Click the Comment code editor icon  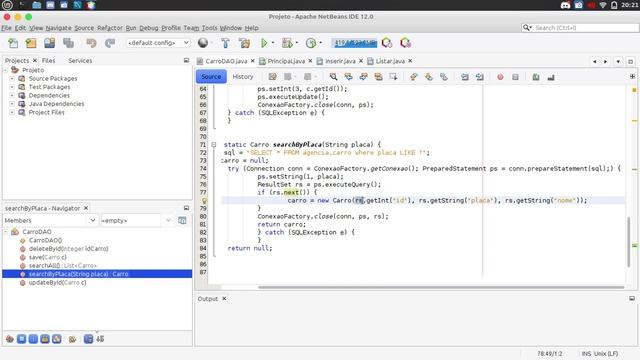click(x=536, y=77)
